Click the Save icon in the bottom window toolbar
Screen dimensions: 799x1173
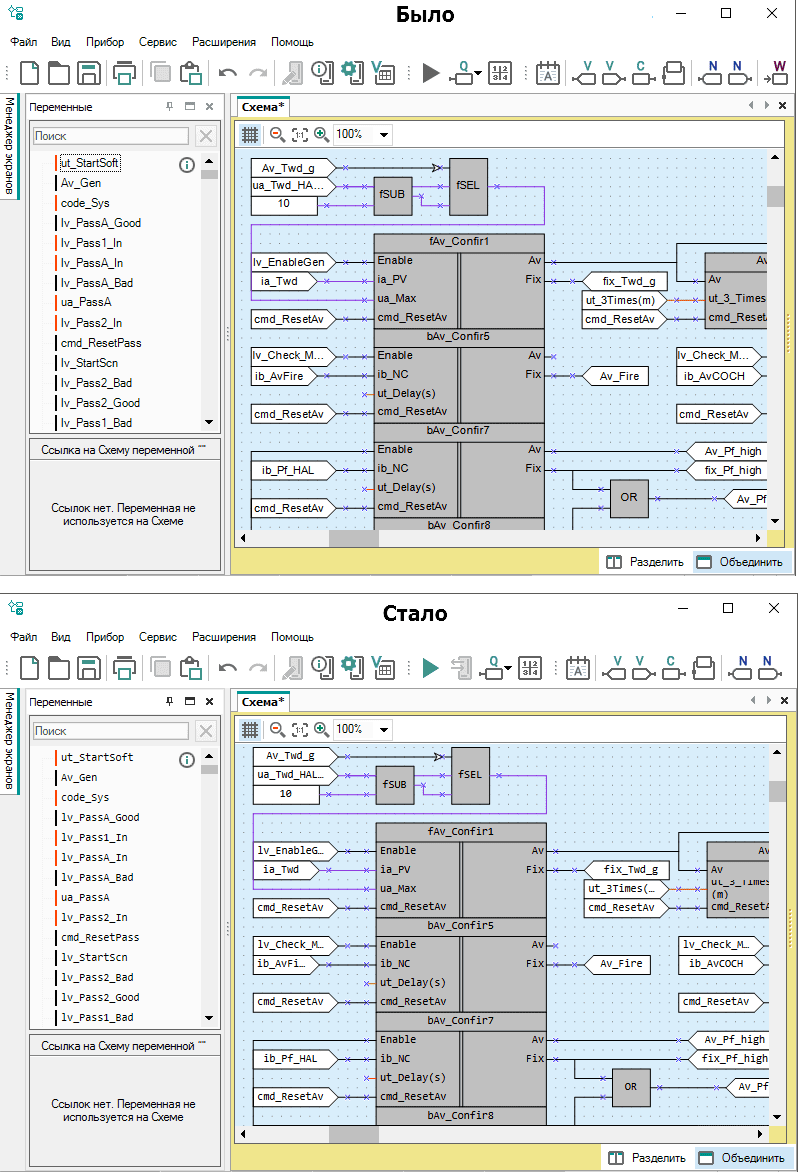(x=89, y=668)
